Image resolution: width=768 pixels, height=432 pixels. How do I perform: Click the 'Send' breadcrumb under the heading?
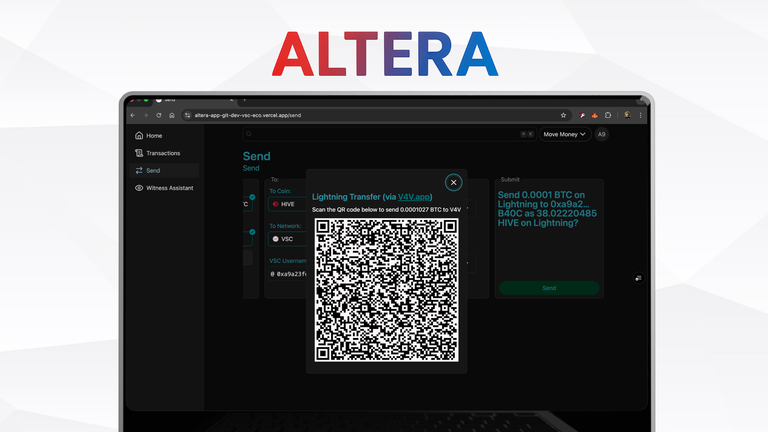tap(251, 168)
